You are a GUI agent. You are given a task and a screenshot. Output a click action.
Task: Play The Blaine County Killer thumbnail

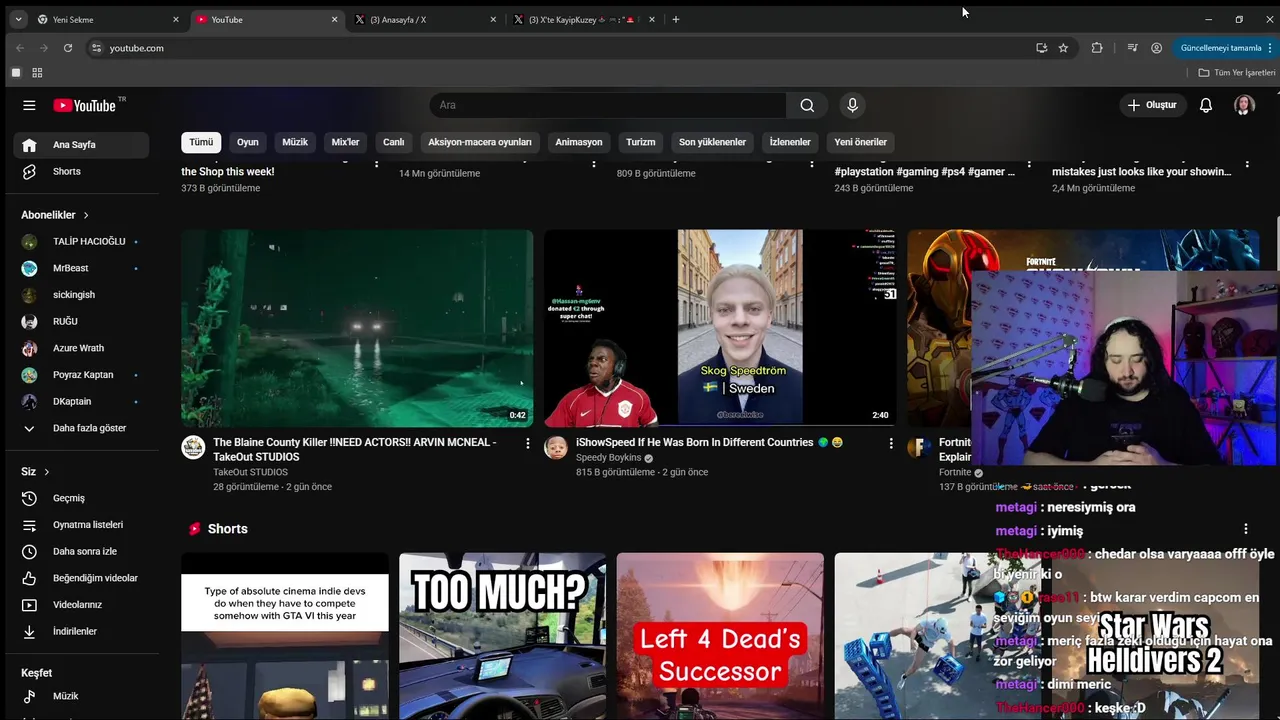[357, 328]
